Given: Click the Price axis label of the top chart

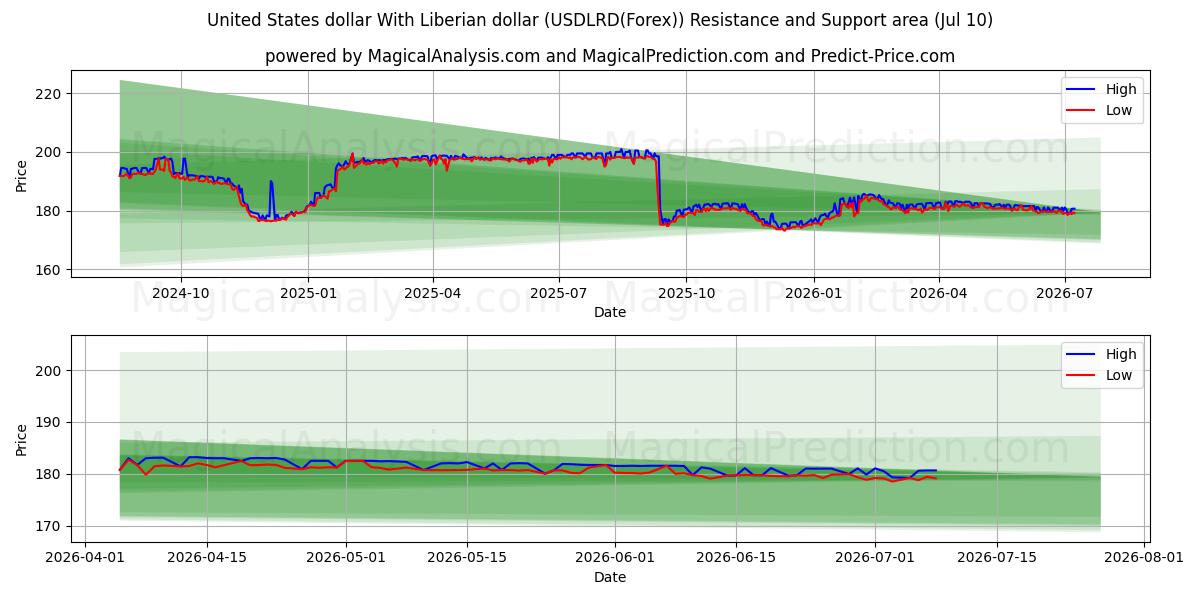Looking at the screenshot, I should click(x=22, y=174).
